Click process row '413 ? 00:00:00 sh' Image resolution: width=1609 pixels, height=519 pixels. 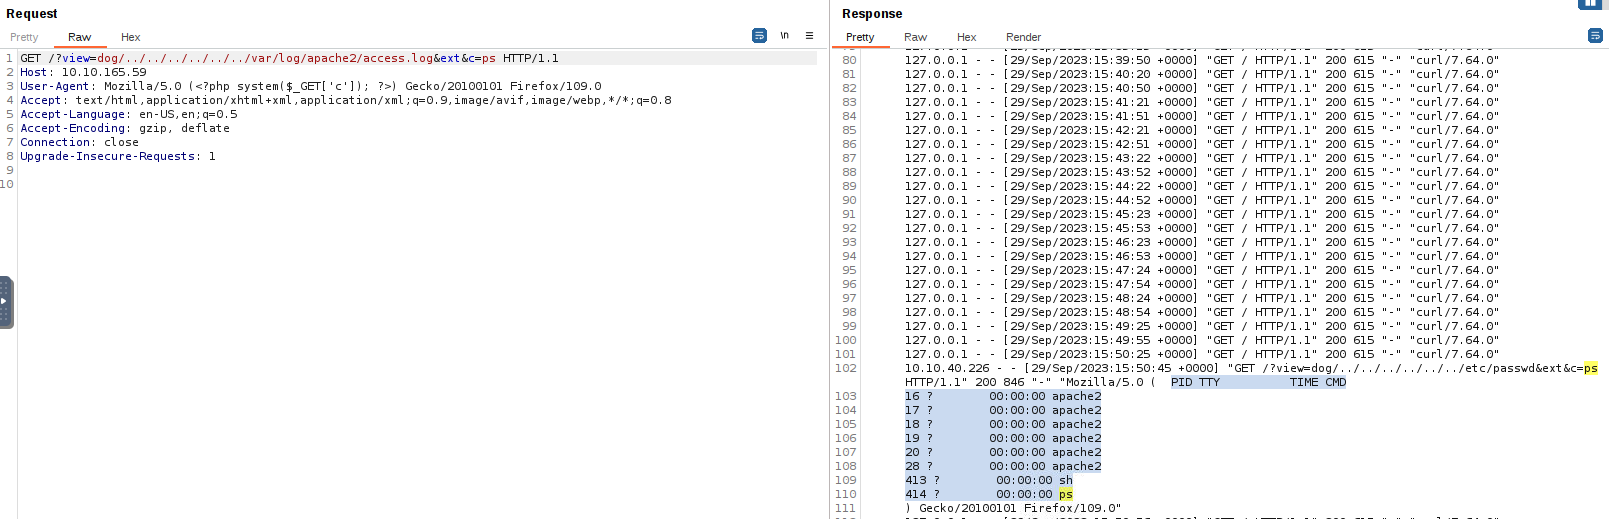989,480
